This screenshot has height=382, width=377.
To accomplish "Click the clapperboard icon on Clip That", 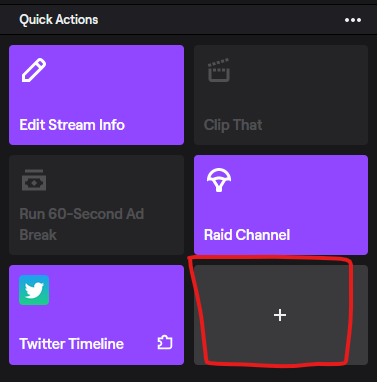I will [x=219, y=70].
